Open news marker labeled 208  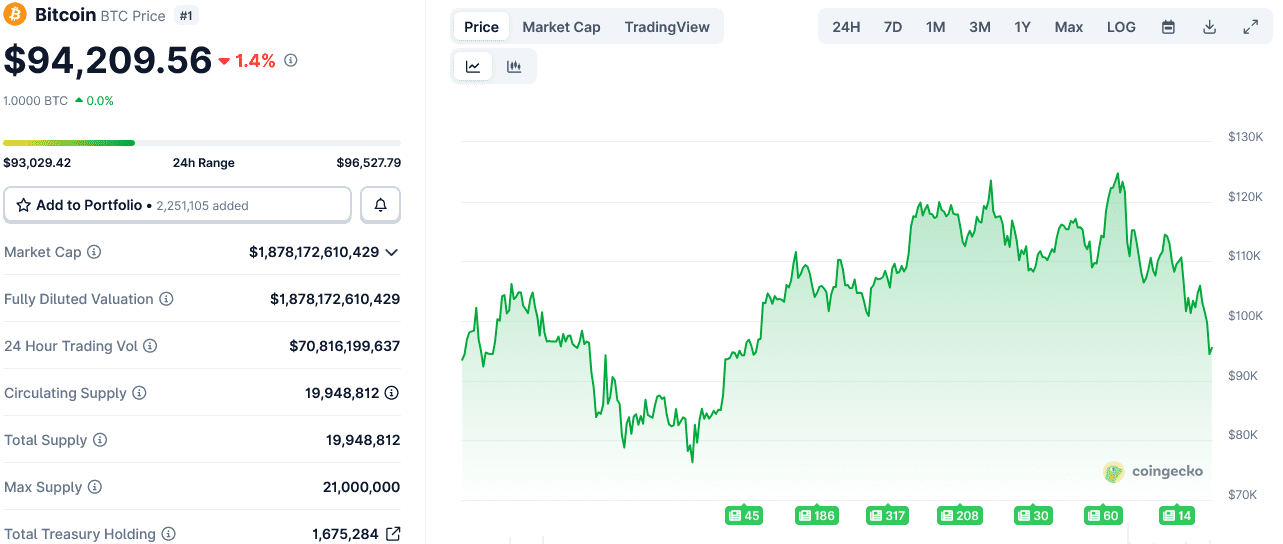tap(959, 516)
